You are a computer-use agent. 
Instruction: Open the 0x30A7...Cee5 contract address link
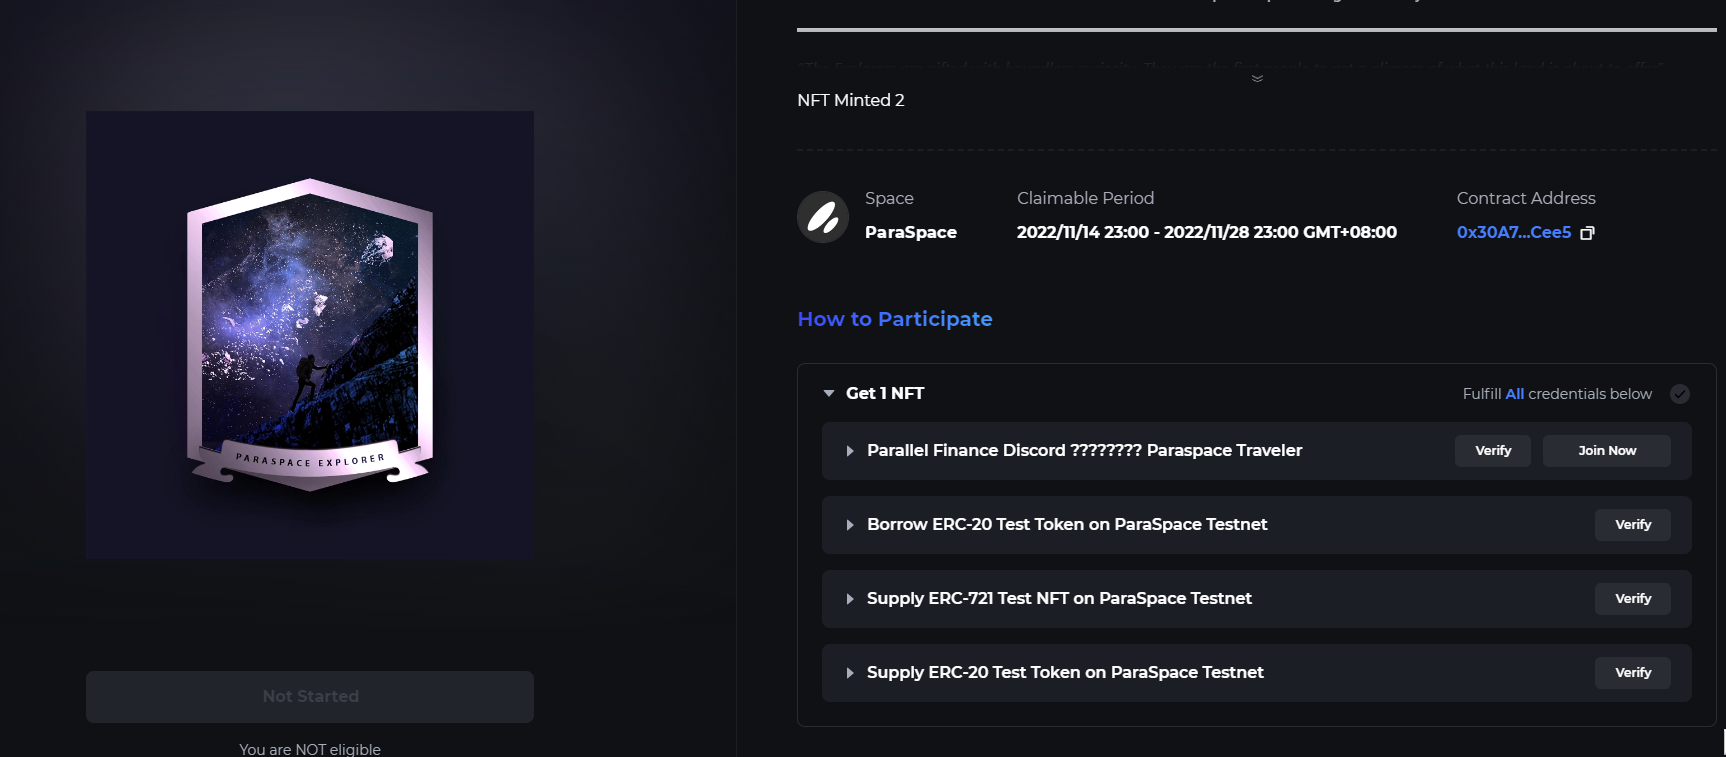pos(1513,232)
